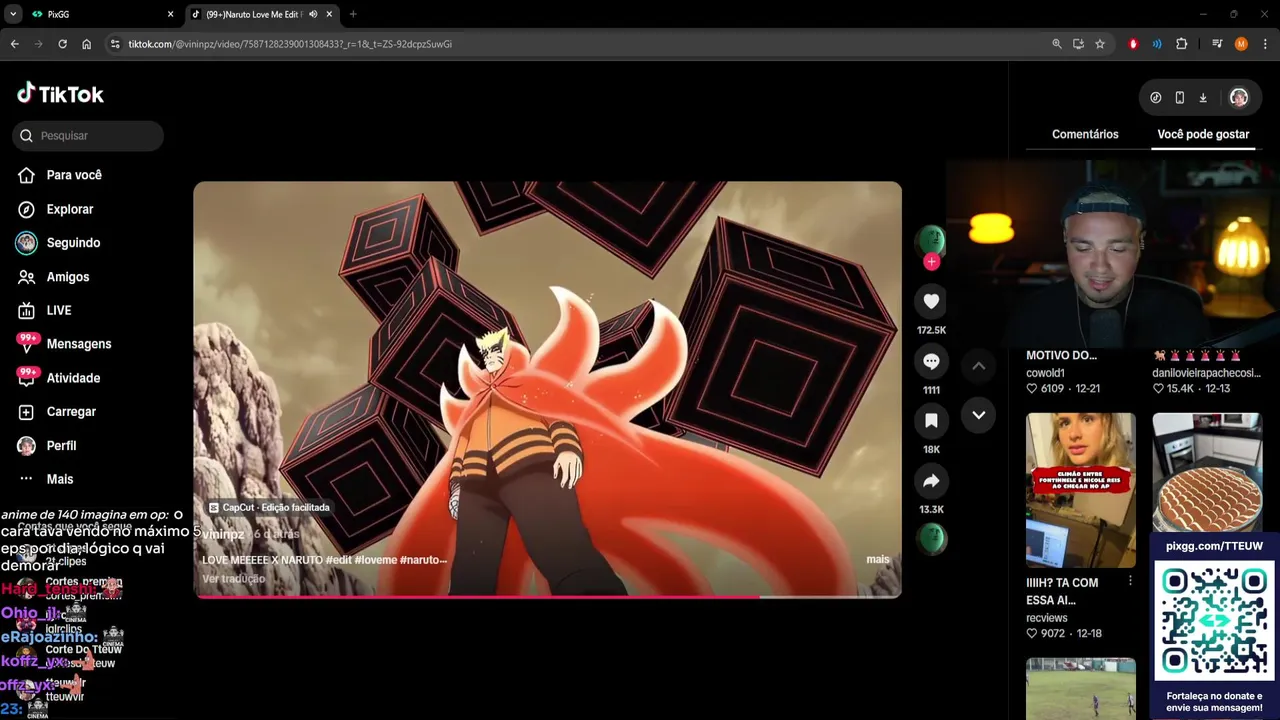
Task: Open a new browser tab
Action: [353, 14]
